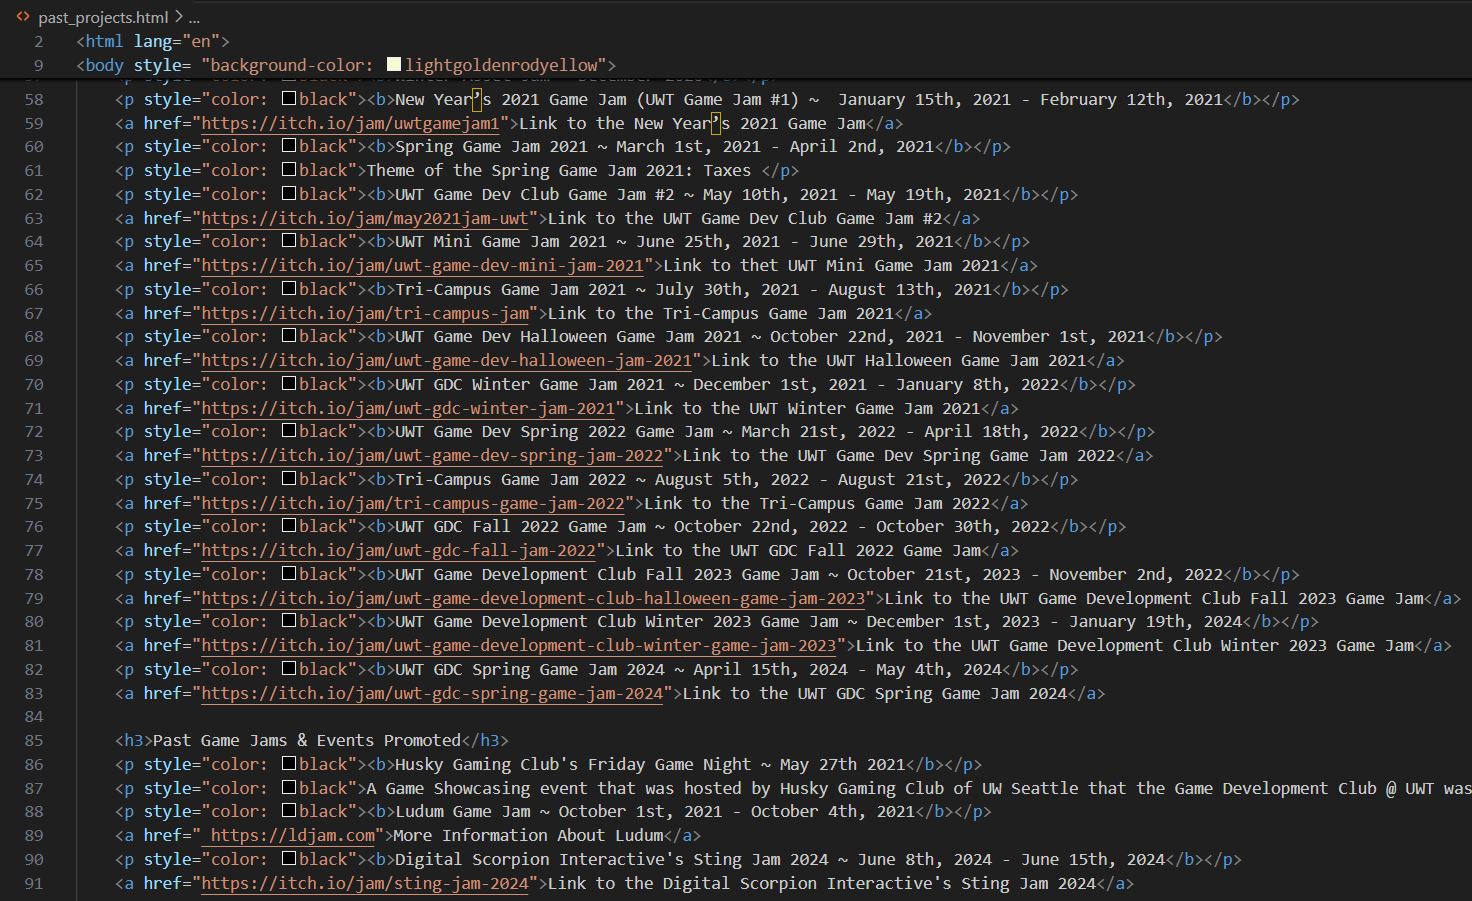Click the lightgoldenrodyellow color swatch
Screen dimensions: 1472x901
tap(394, 65)
